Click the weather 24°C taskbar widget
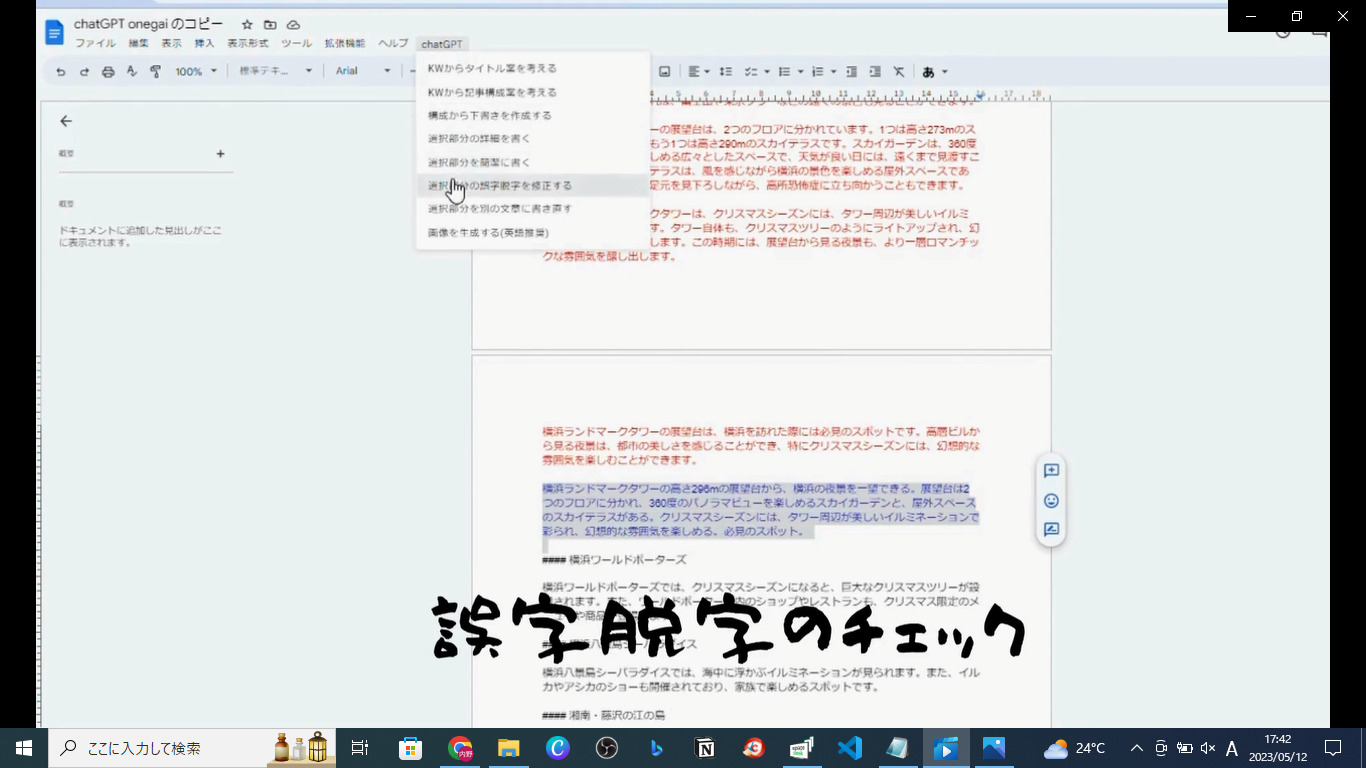Viewport: 1366px width, 768px height. click(1075, 748)
